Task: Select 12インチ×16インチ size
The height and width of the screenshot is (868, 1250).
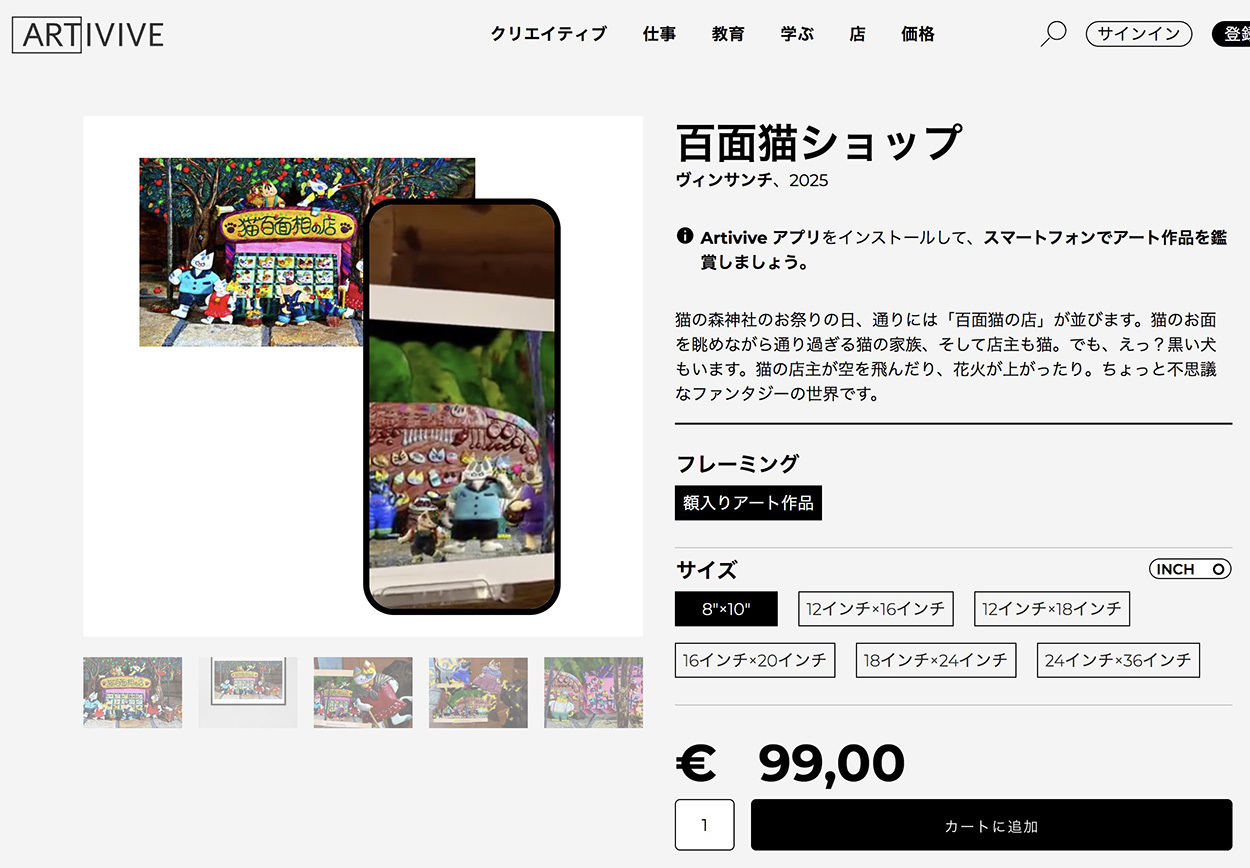Action: tap(876, 609)
